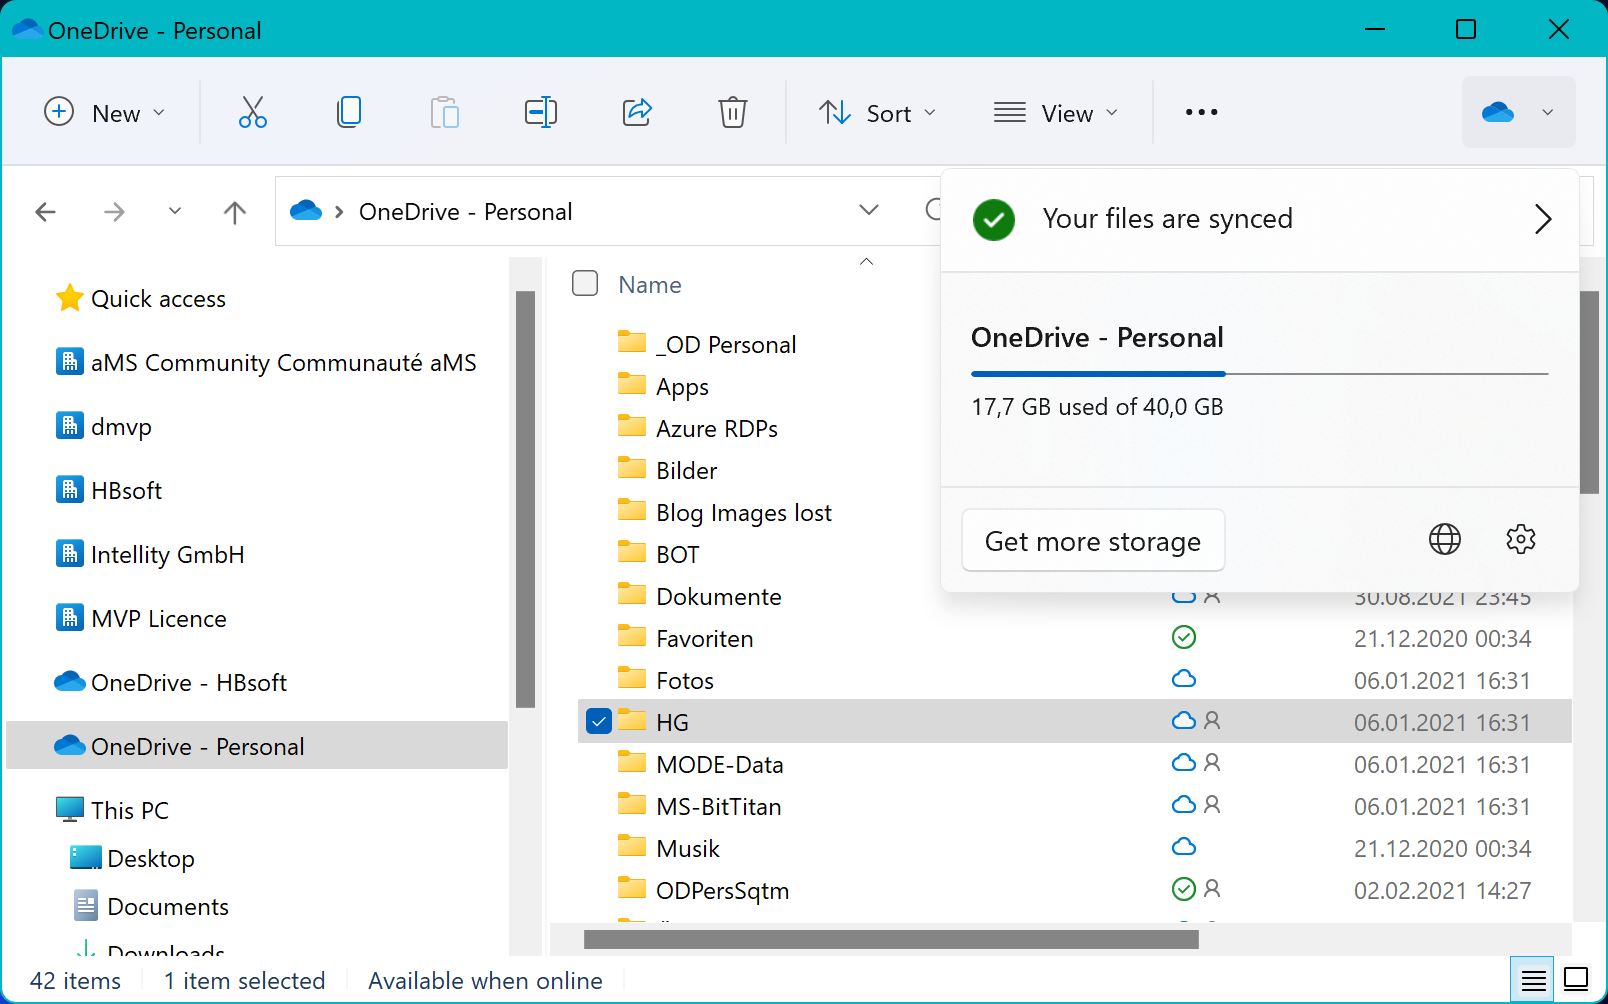Click the storage usage progress bar
This screenshot has height=1004, width=1608.
click(x=1260, y=373)
